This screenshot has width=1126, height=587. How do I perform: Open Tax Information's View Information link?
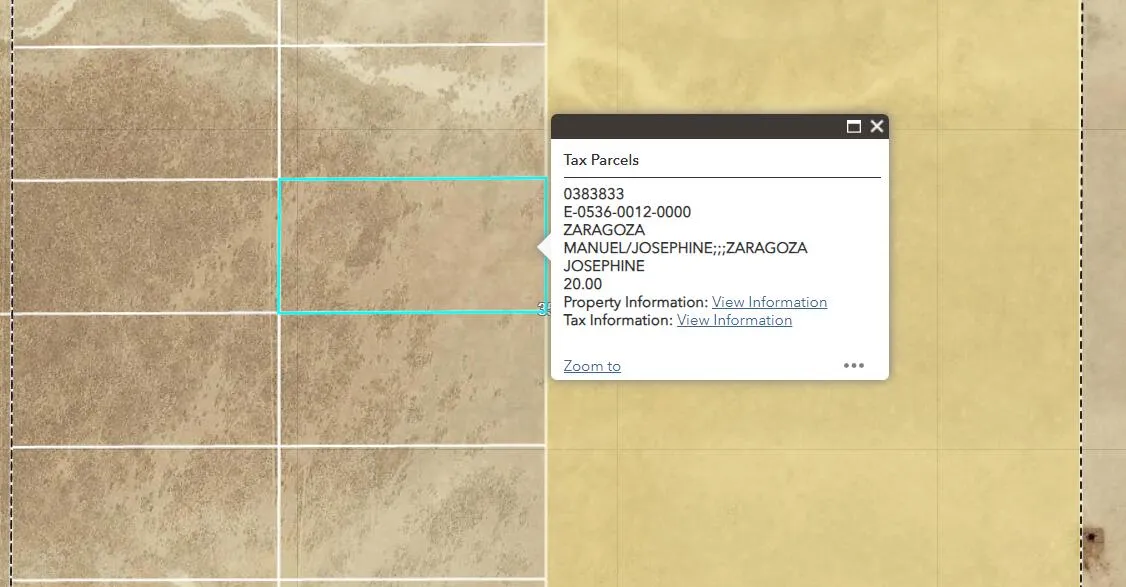pos(734,320)
